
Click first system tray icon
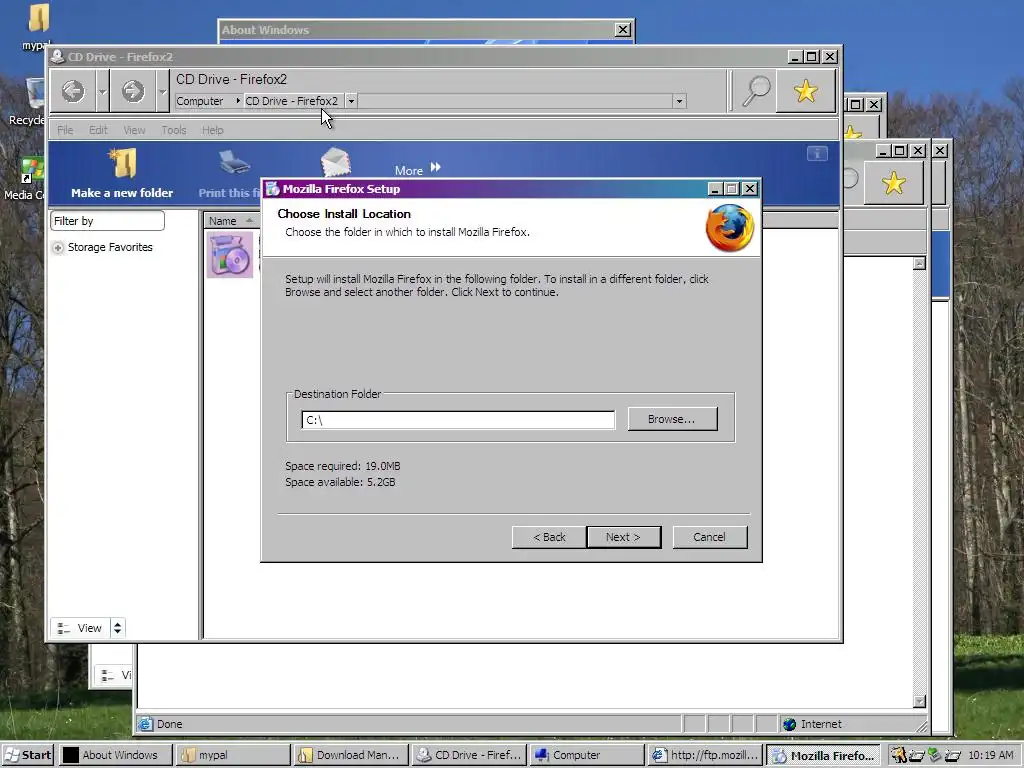[899, 755]
